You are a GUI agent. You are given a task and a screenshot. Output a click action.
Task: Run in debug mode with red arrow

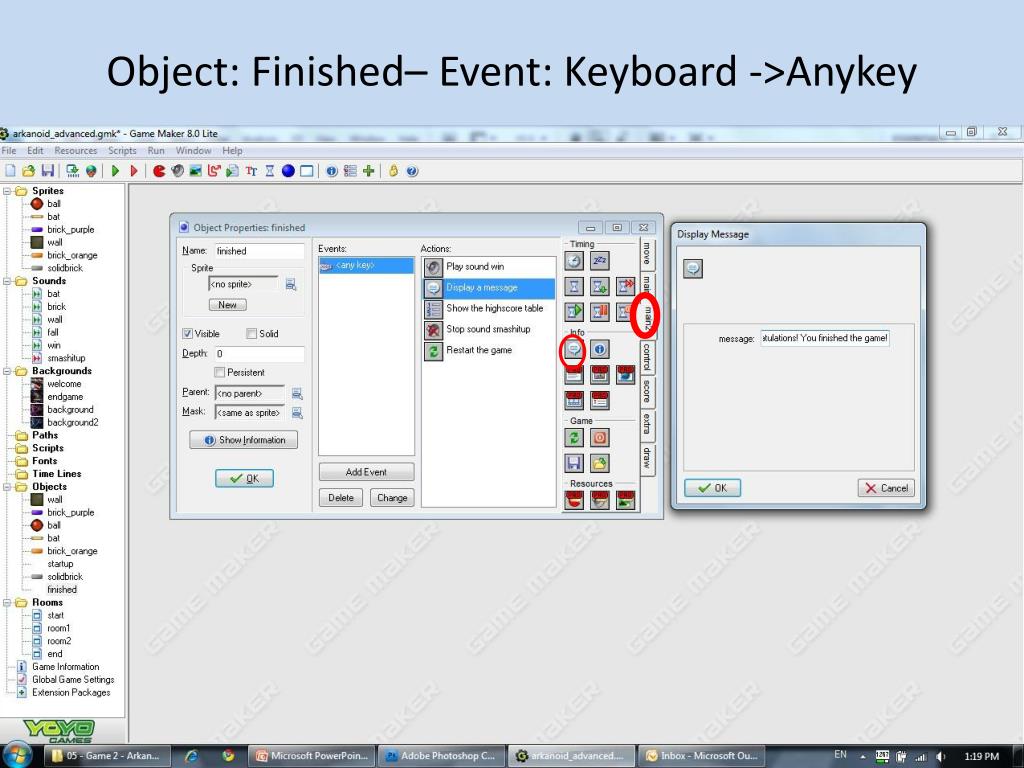click(x=134, y=171)
